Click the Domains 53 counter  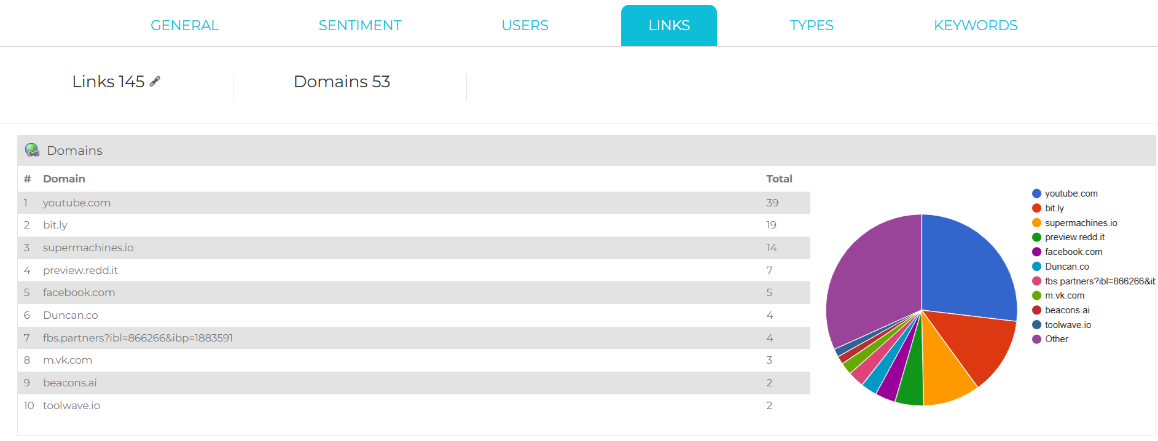(x=342, y=82)
